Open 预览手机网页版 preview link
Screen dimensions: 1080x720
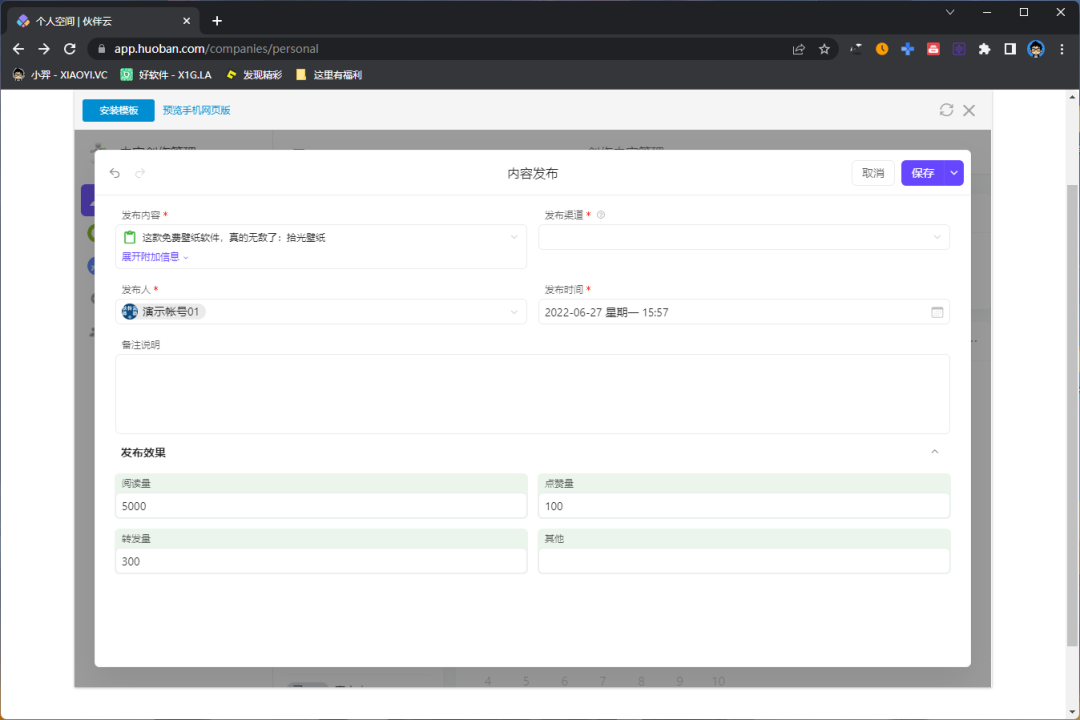tap(197, 110)
